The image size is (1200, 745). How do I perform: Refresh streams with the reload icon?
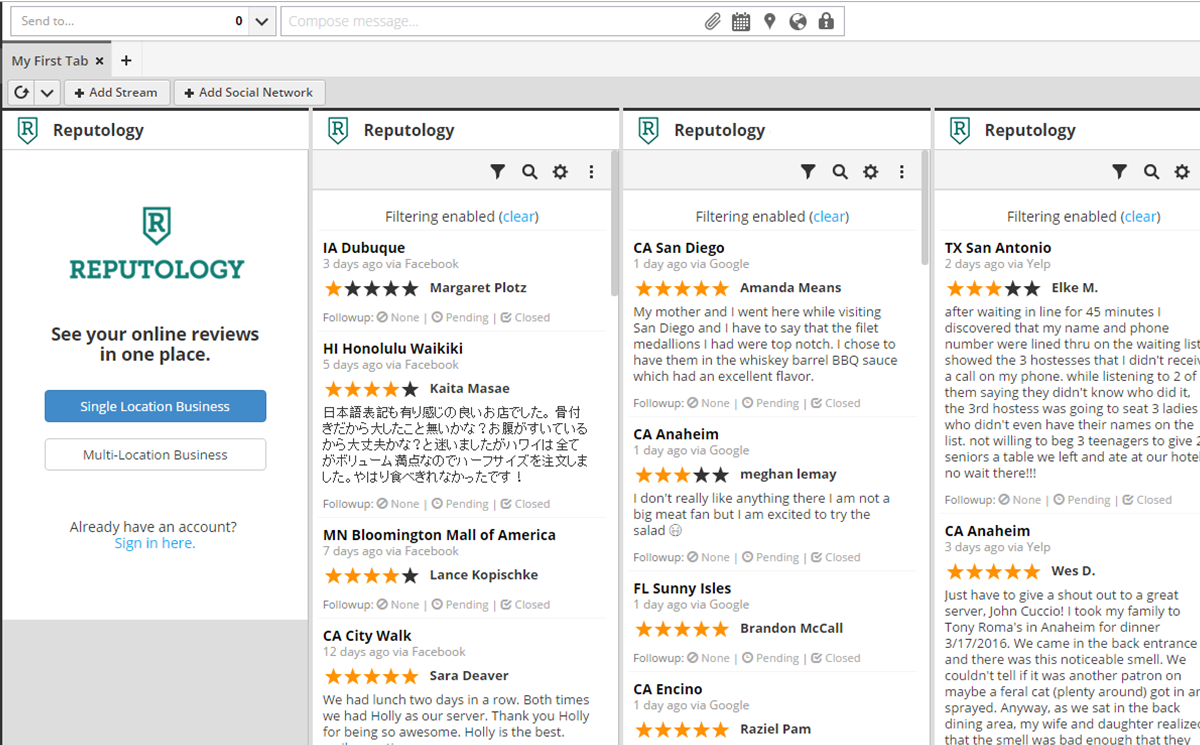tap(21, 92)
